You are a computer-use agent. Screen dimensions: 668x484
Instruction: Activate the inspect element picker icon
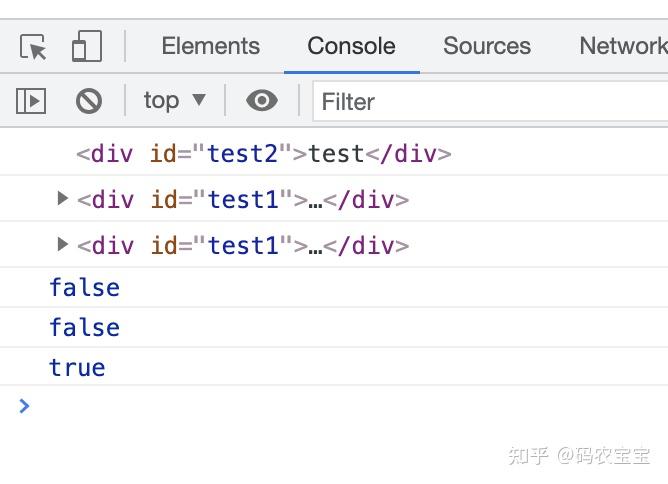coord(33,47)
